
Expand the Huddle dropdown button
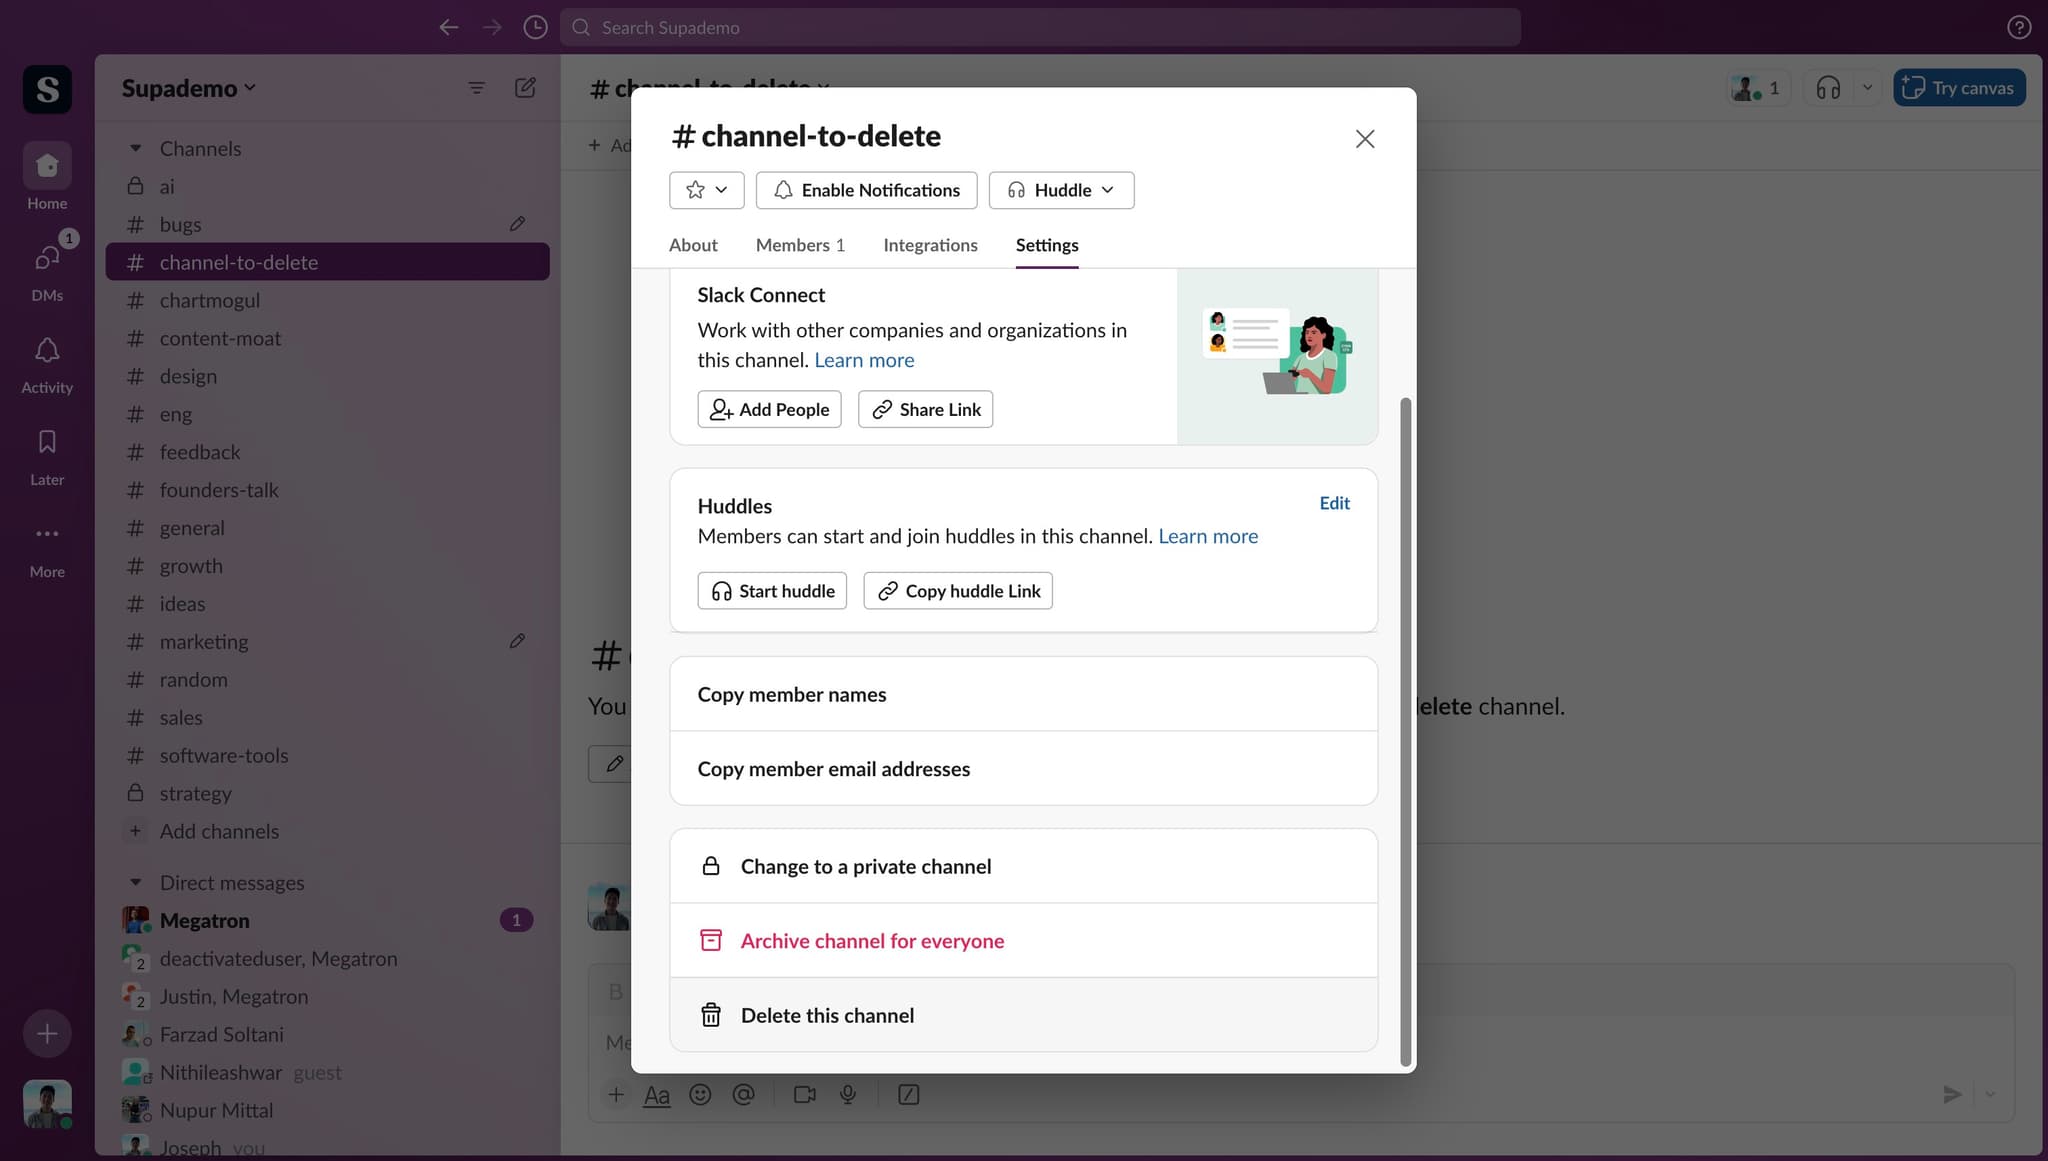click(x=1061, y=190)
